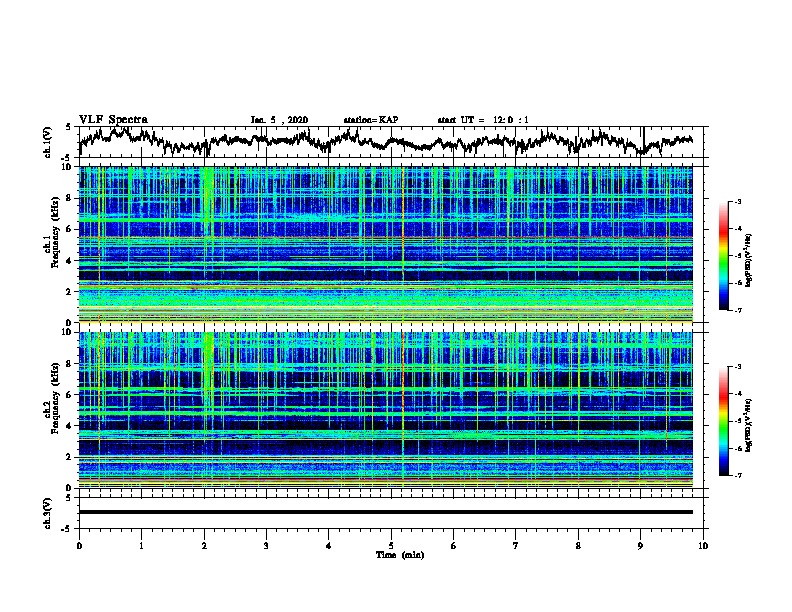This screenshot has width=792, height=612.
Task: Click the "-5" tick label of ch.3(V) axis
Action: click(x=68, y=529)
